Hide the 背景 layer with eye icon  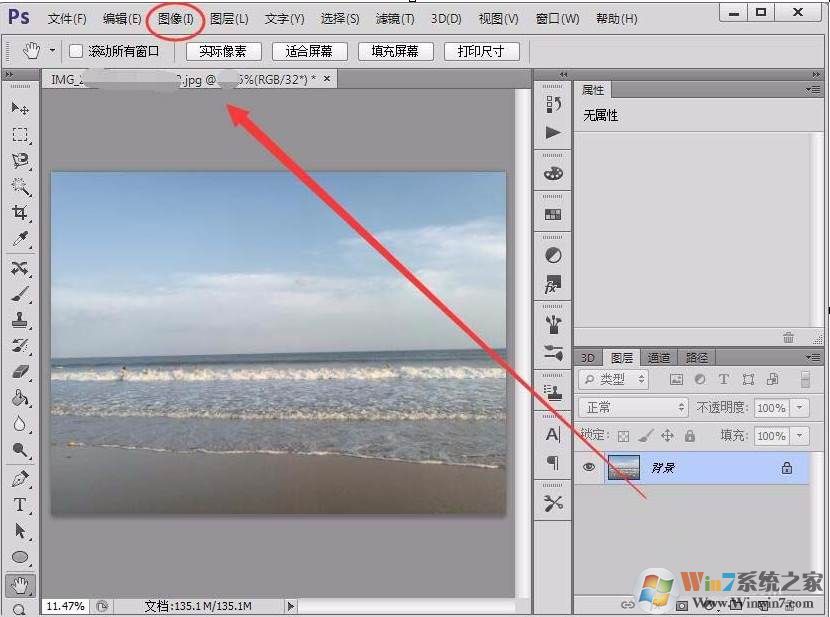click(x=589, y=467)
